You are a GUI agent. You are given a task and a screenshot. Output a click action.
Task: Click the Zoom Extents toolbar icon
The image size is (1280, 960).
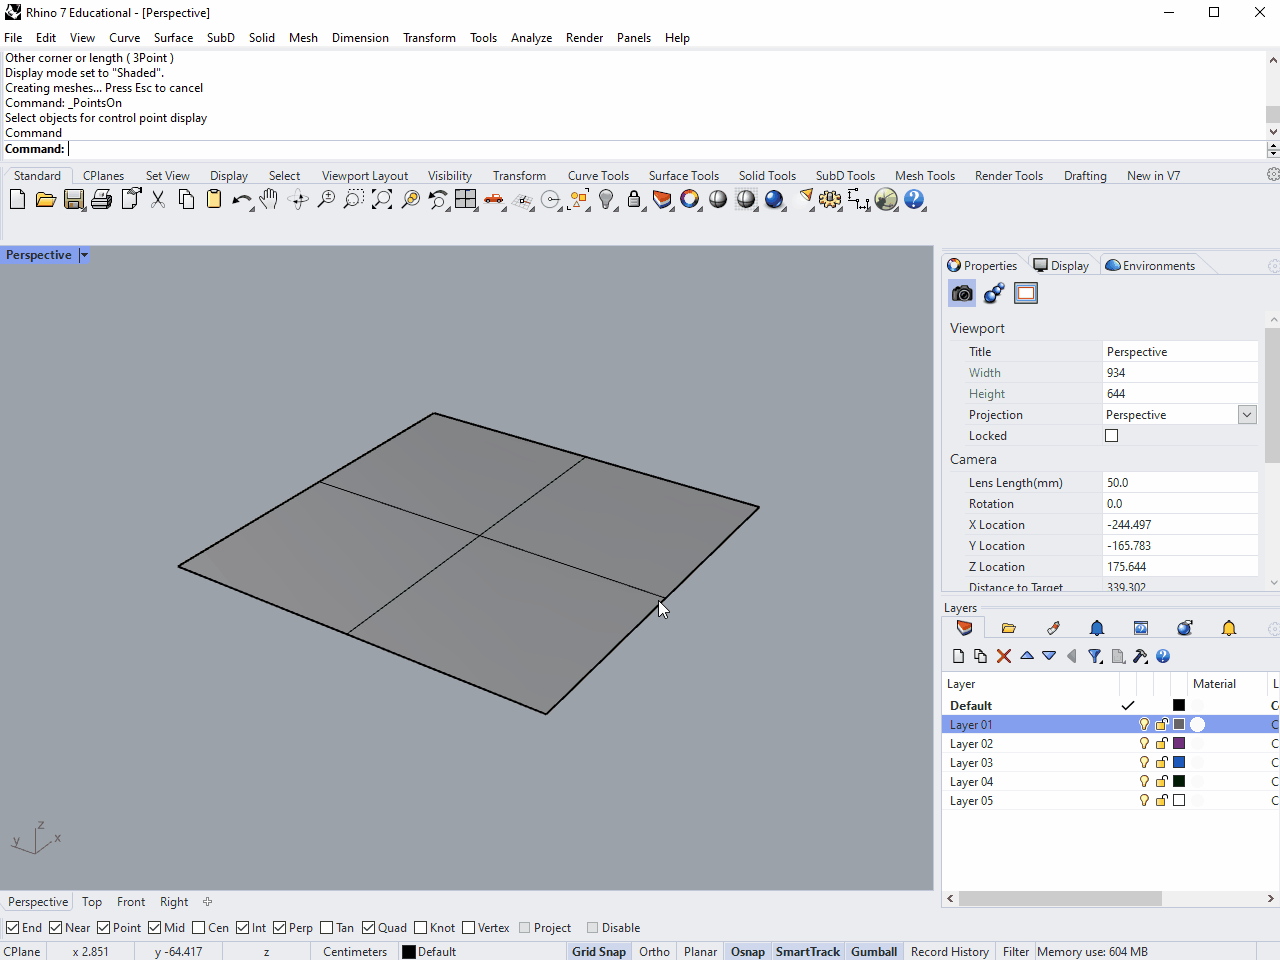pos(382,200)
